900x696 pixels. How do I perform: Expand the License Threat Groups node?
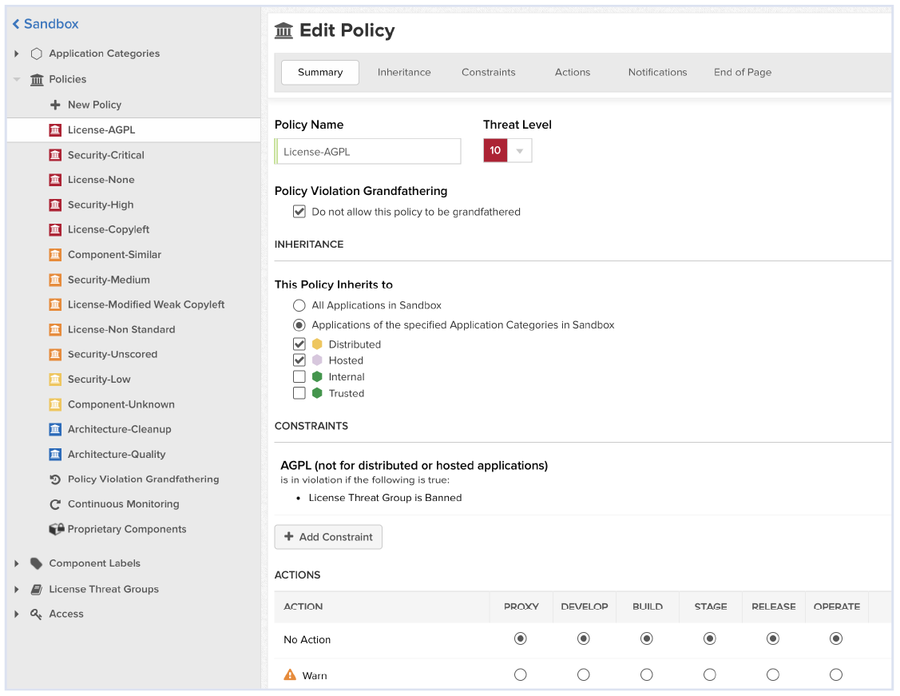click(17, 590)
